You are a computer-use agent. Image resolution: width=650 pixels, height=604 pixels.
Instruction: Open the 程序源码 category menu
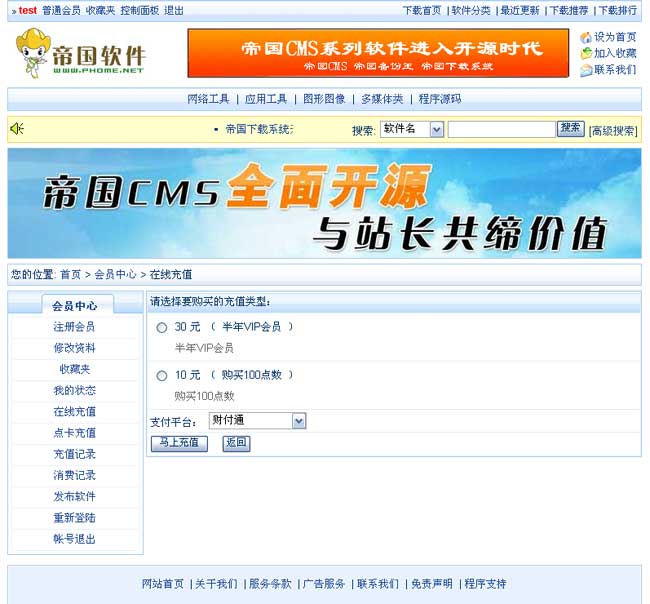(440, 99)
